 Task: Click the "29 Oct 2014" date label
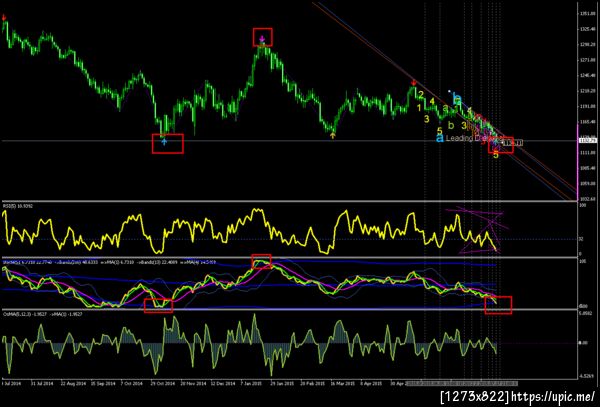162,383
